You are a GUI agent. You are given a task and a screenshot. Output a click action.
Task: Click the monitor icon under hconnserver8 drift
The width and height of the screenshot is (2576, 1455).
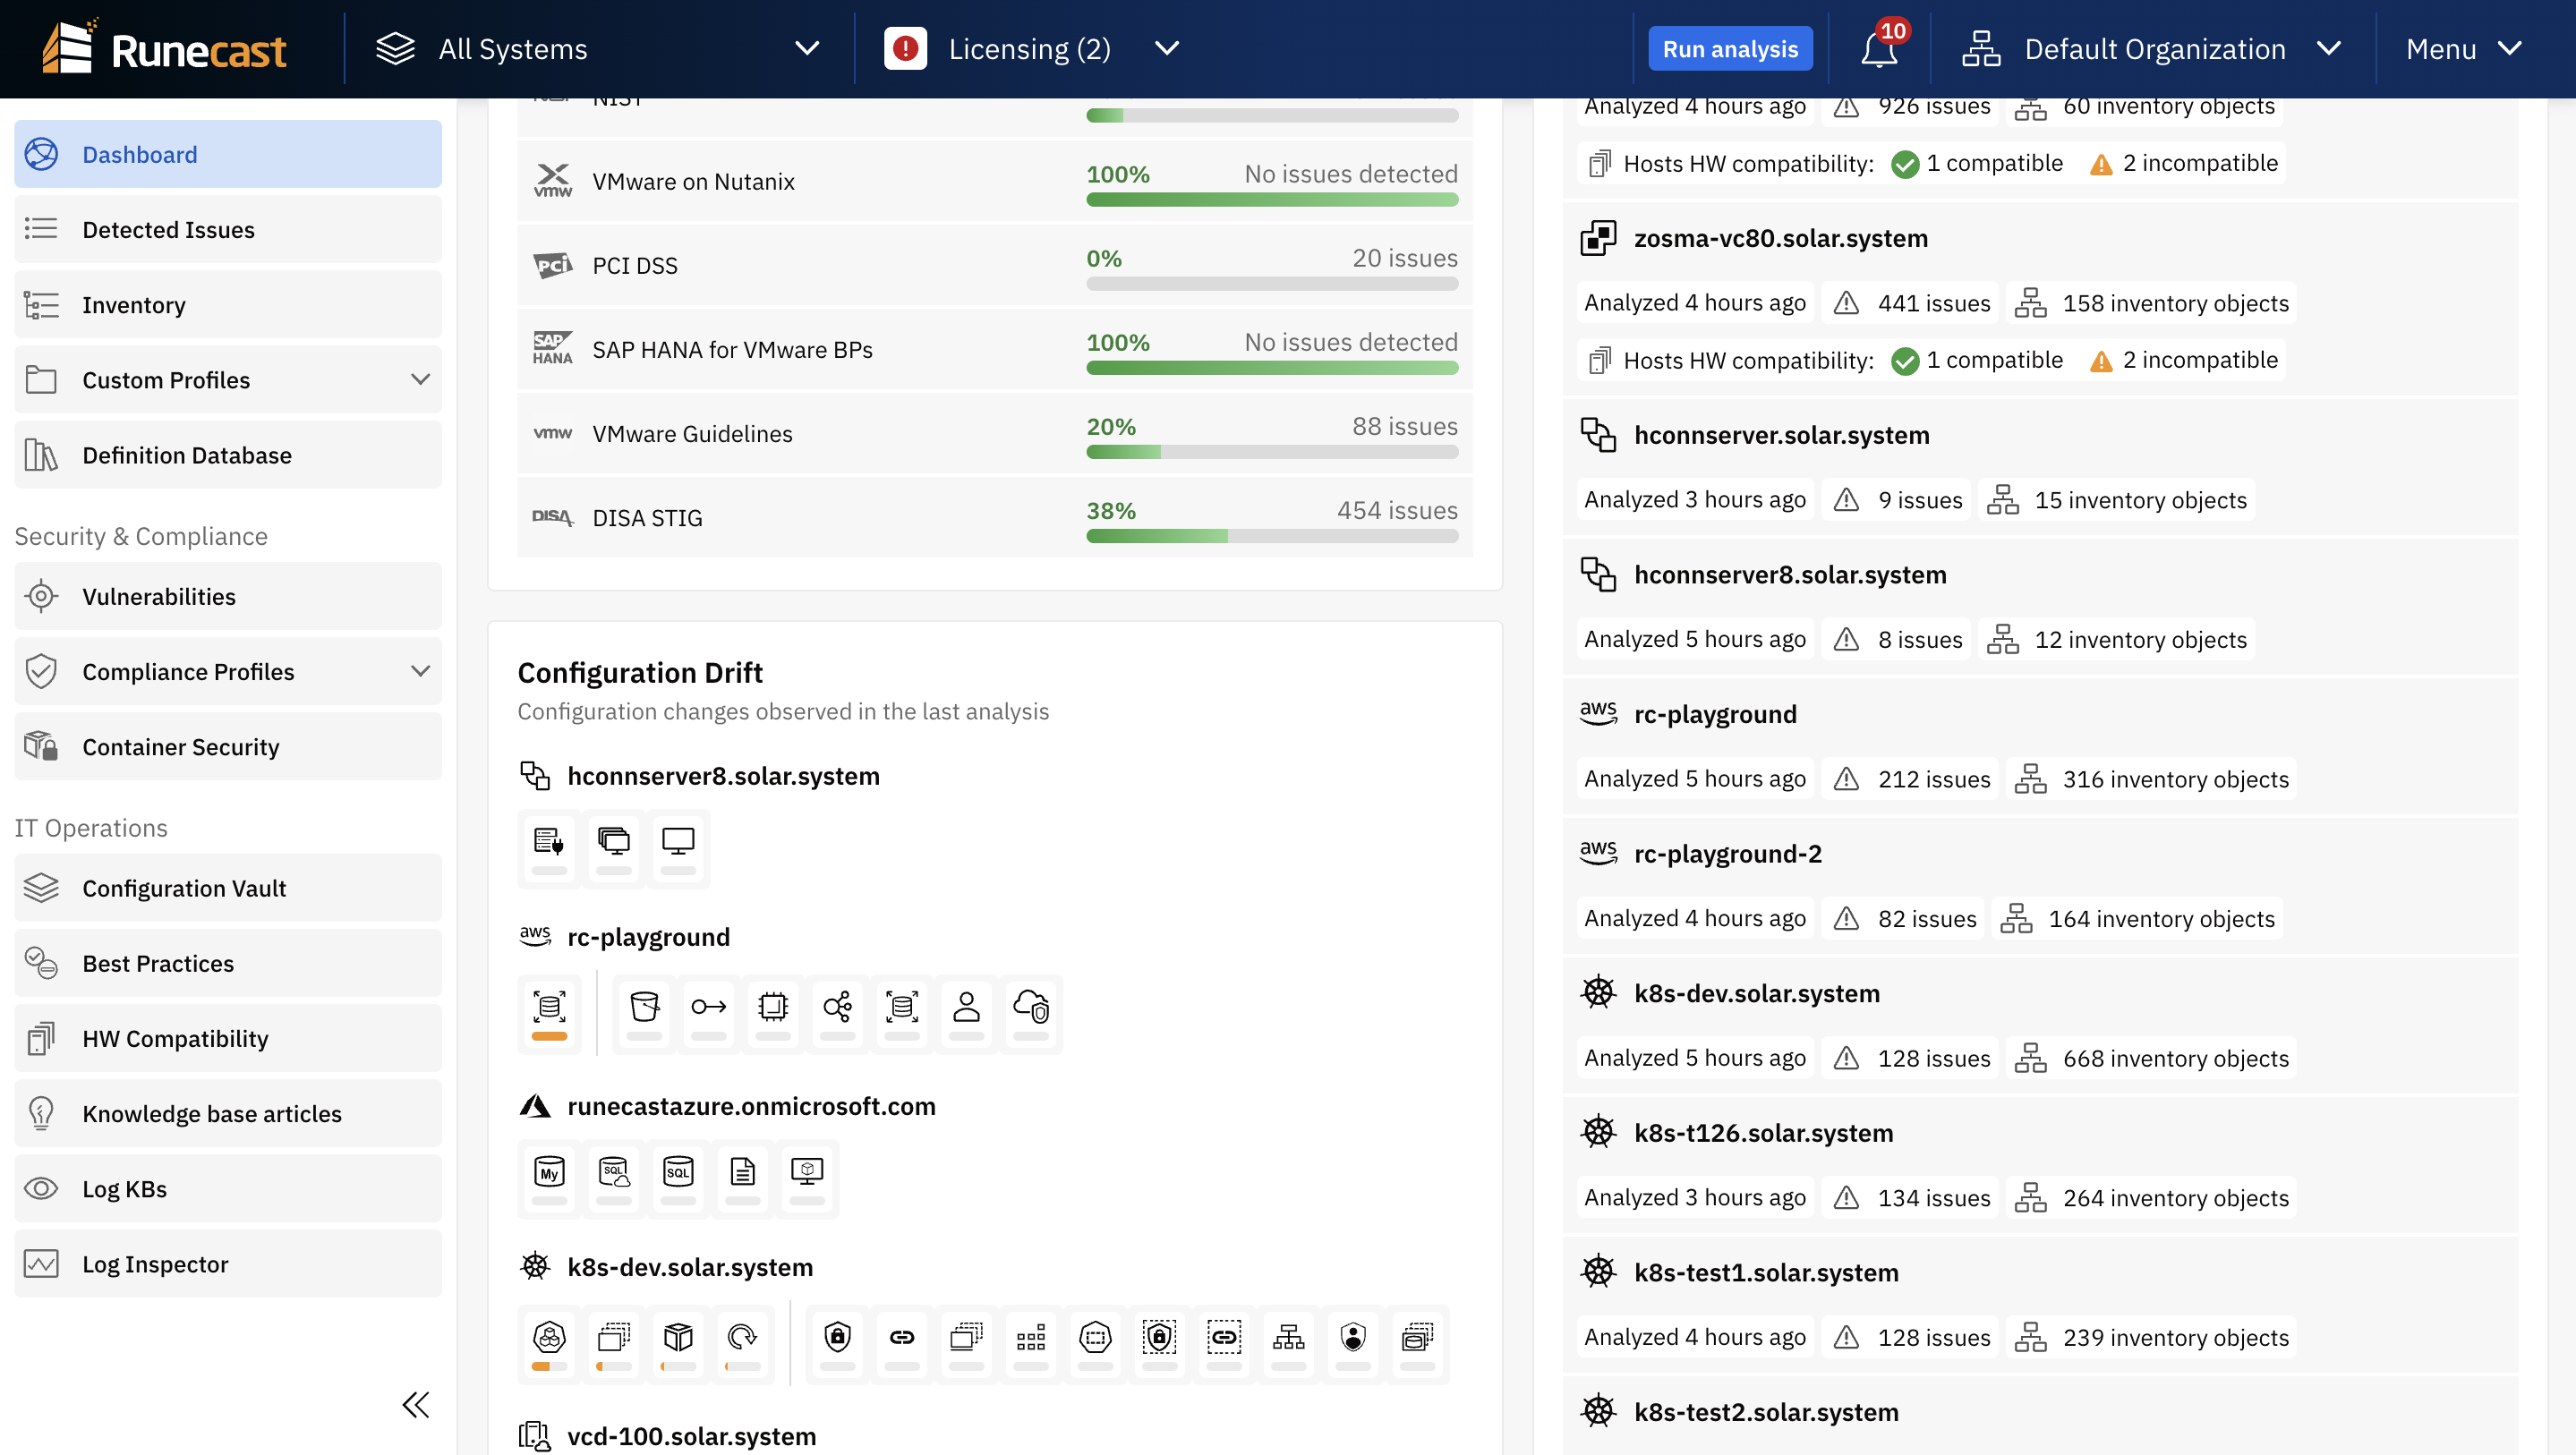tap(677, 842)
